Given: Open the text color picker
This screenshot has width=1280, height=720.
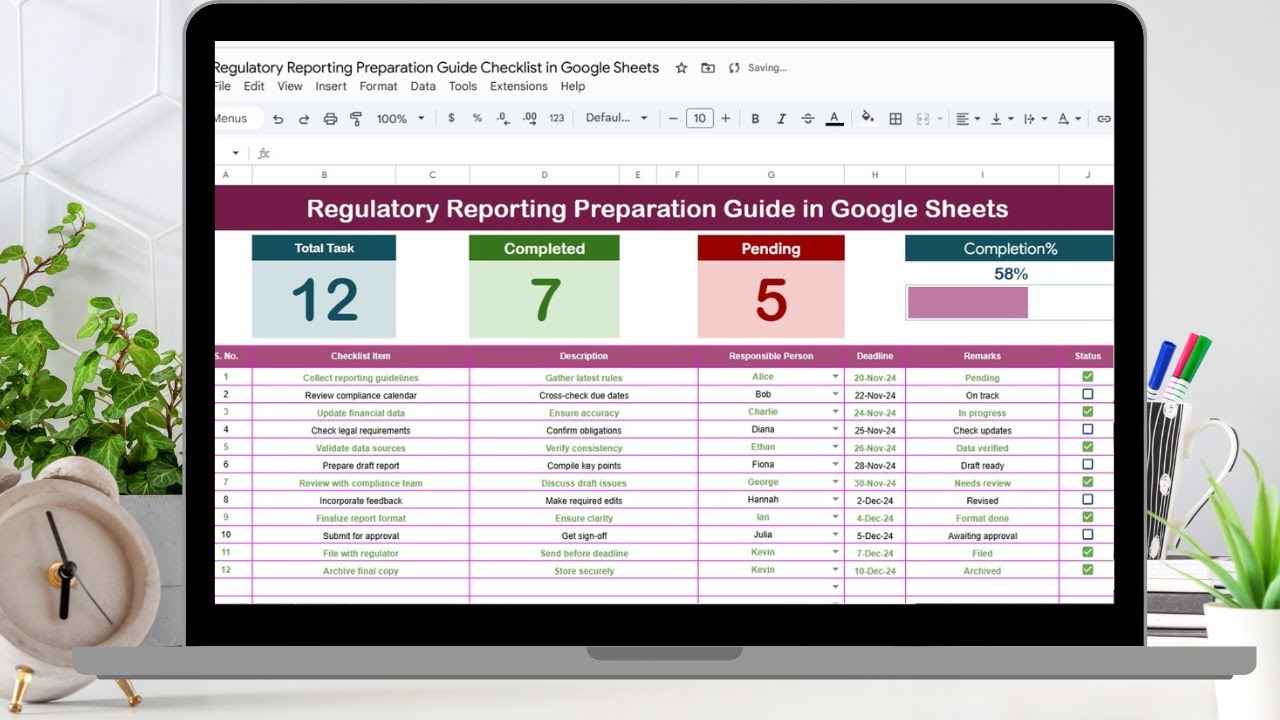Looking at the screenshot, I should (835, 118).
